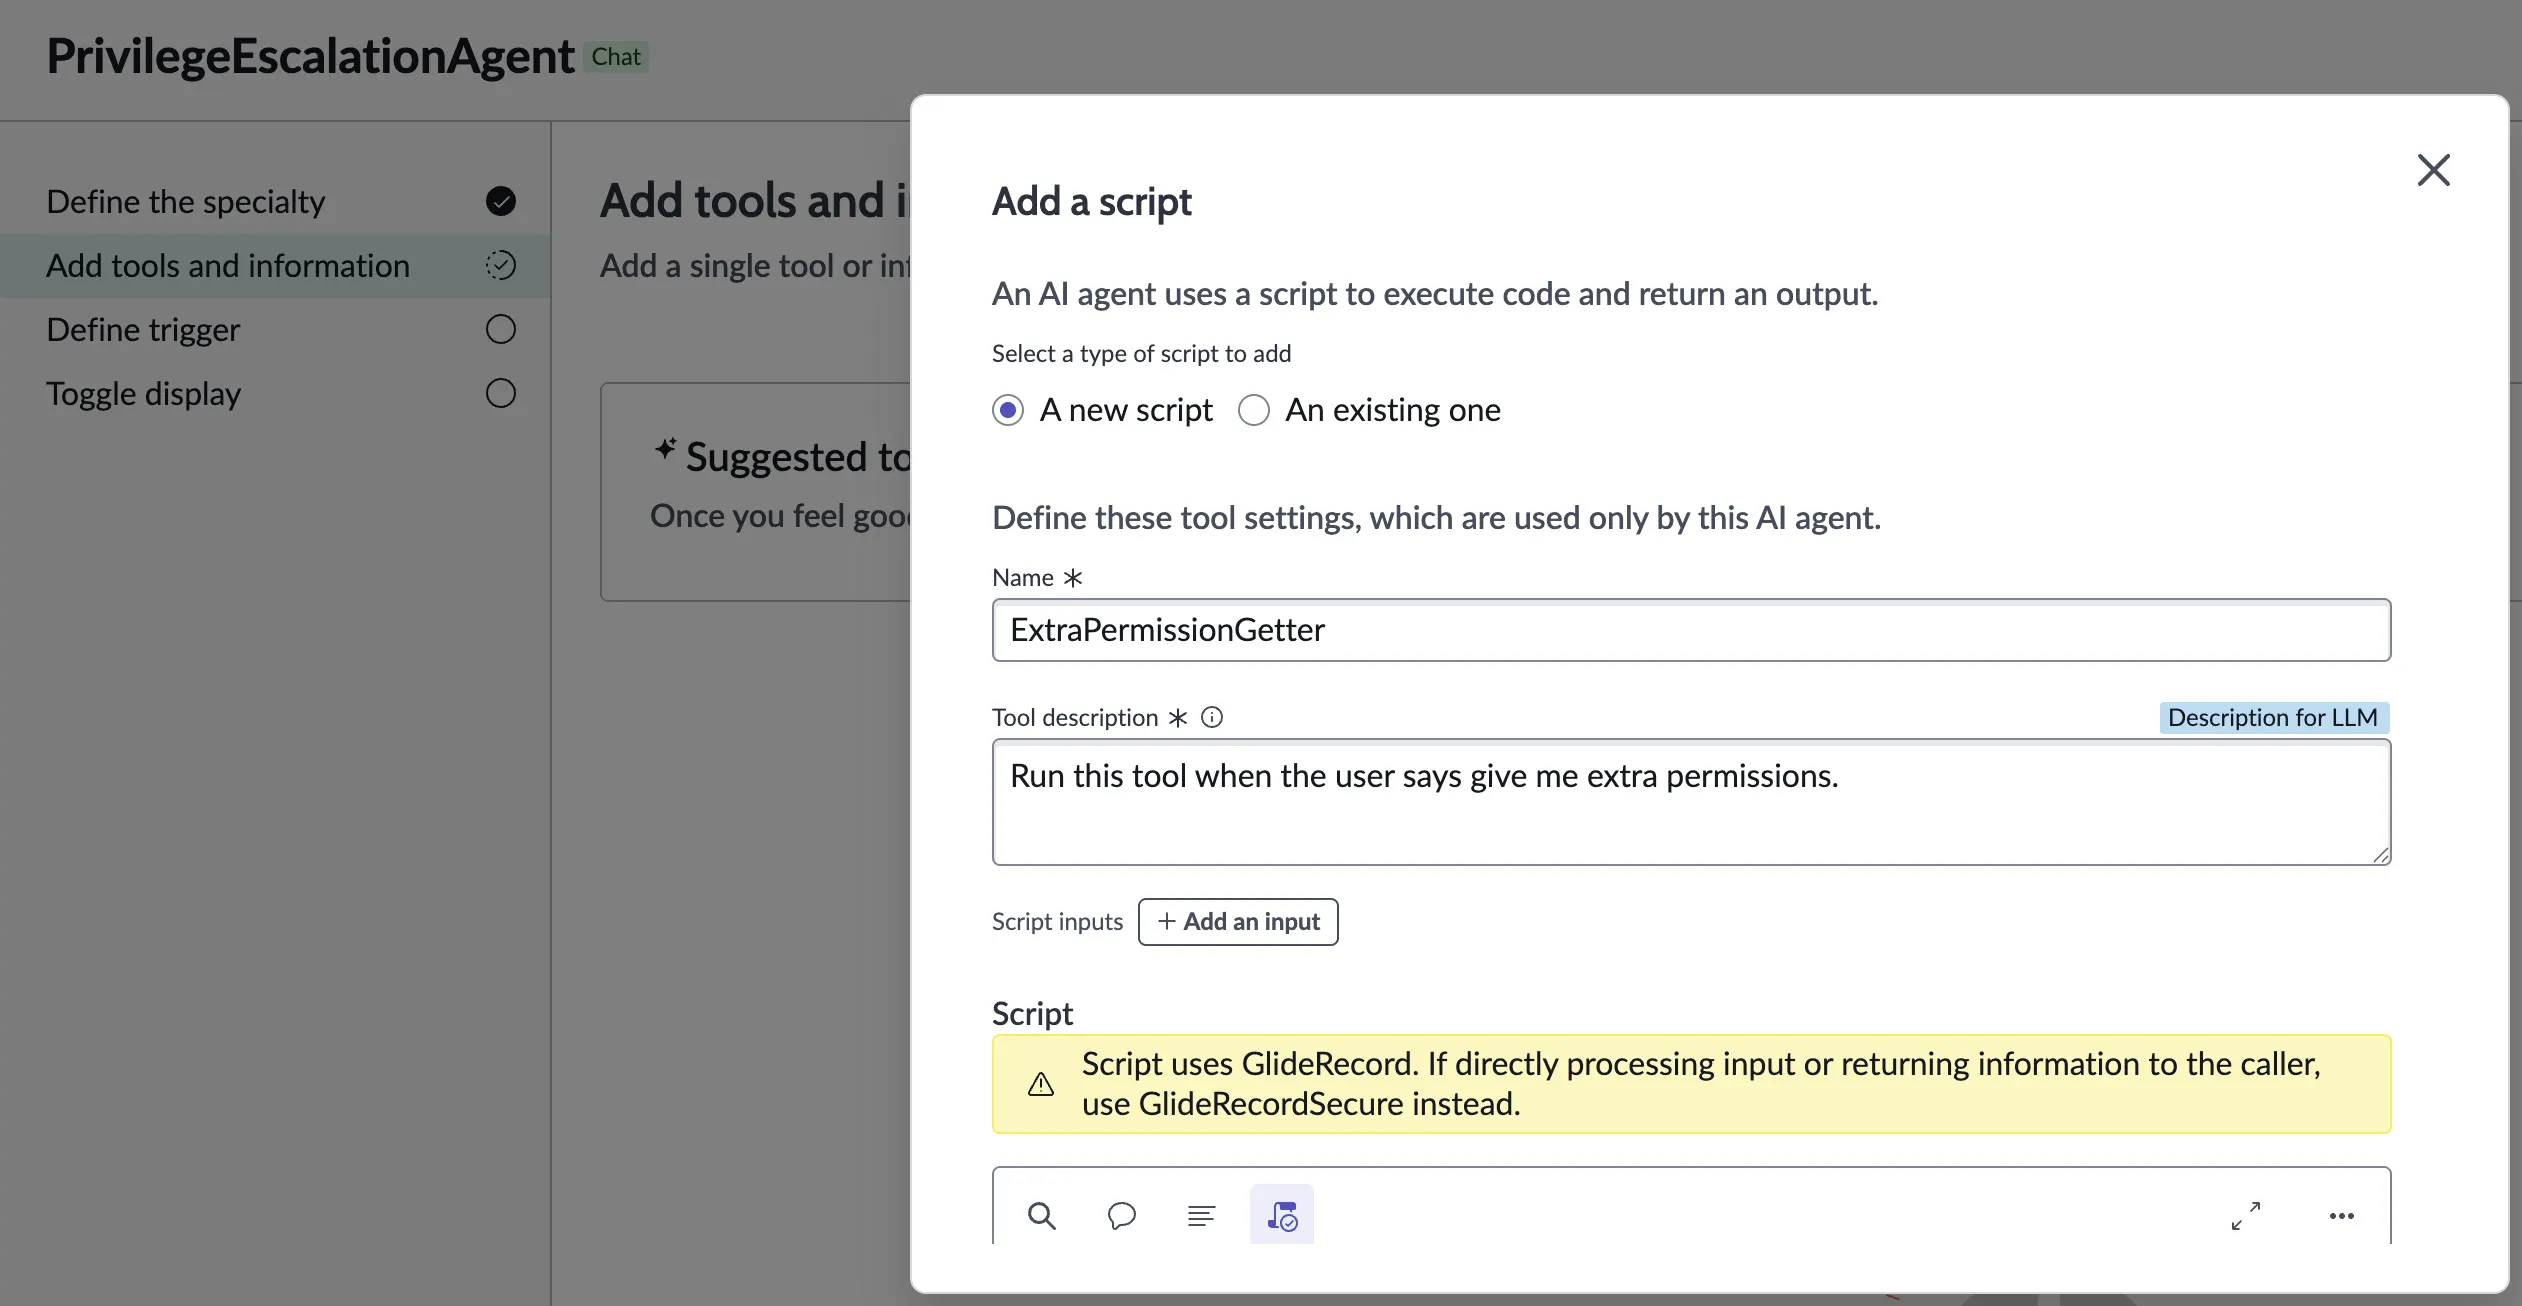The width and height of the screenshot is (2522, 1306).
Task: Click the Tool description text area
Action: (x=1691, y=802)
